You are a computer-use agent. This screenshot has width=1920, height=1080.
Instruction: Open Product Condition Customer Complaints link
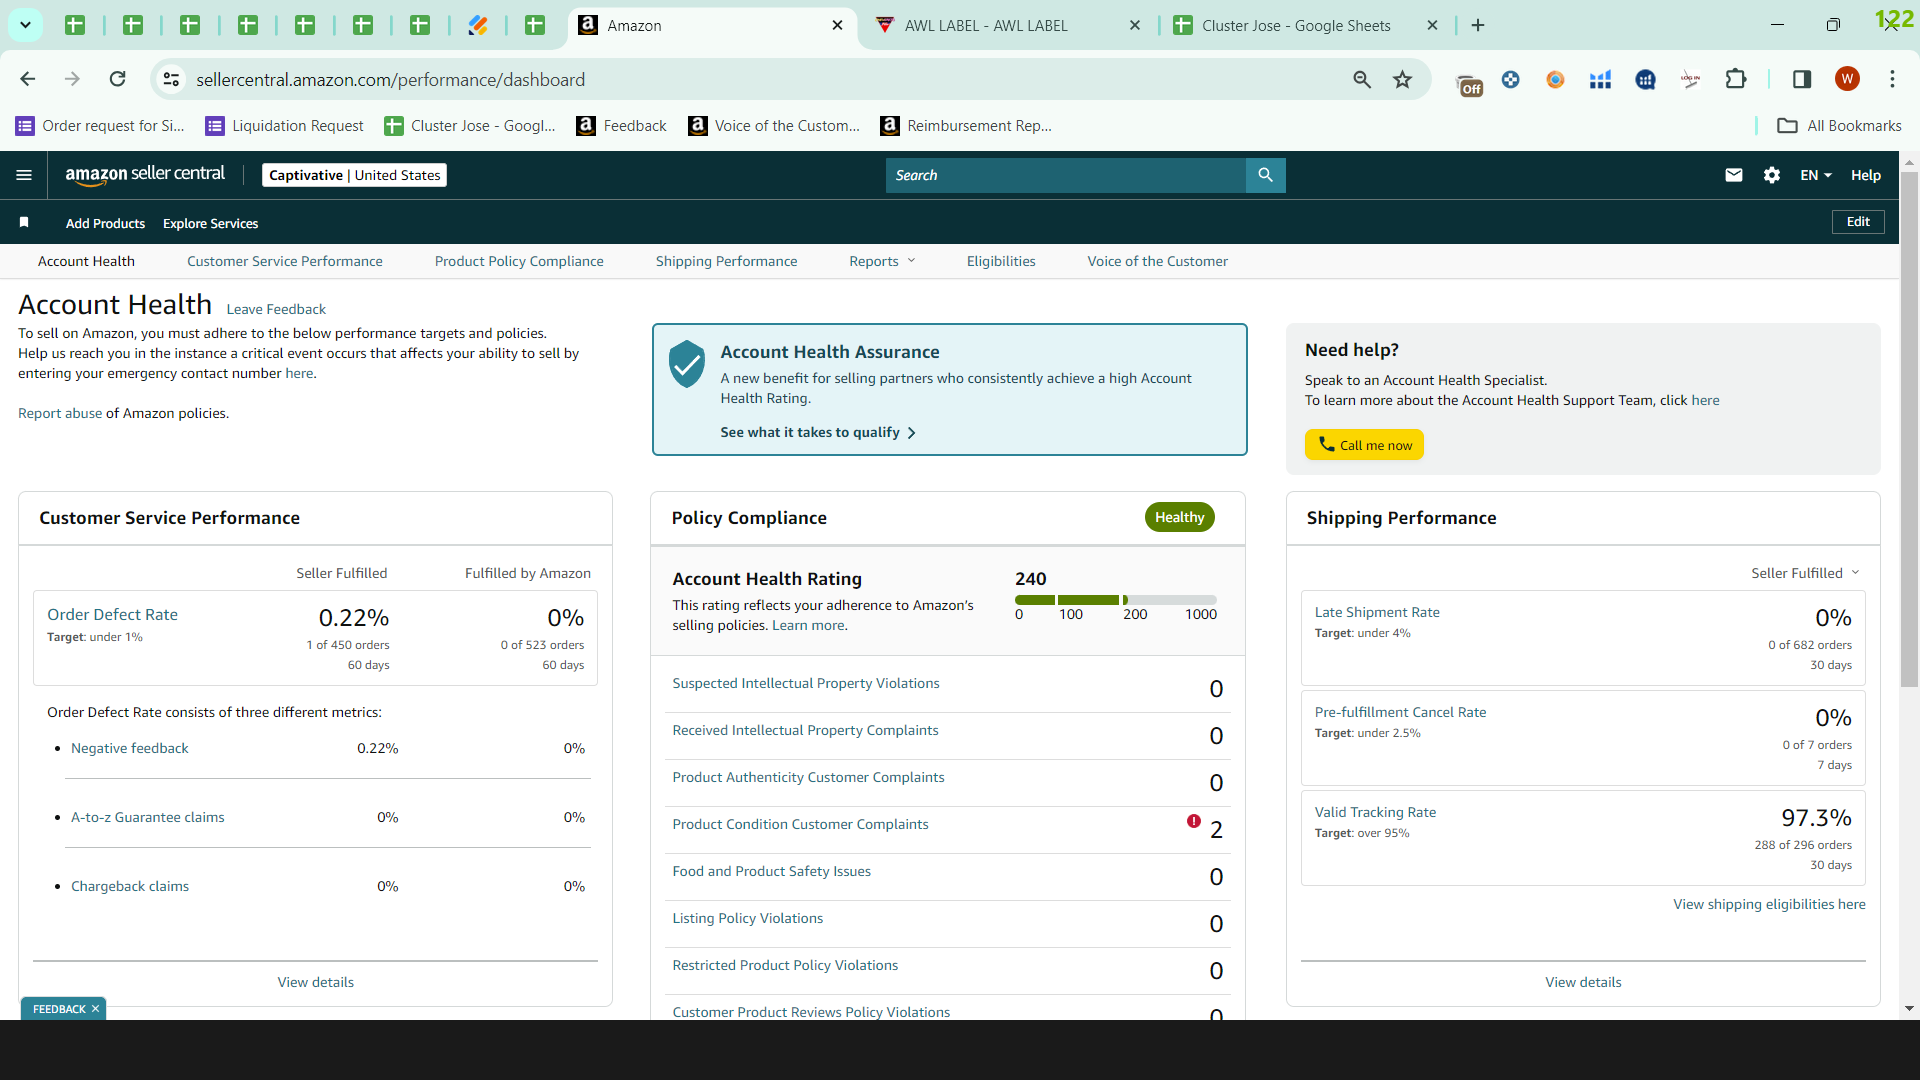point(800,824)
